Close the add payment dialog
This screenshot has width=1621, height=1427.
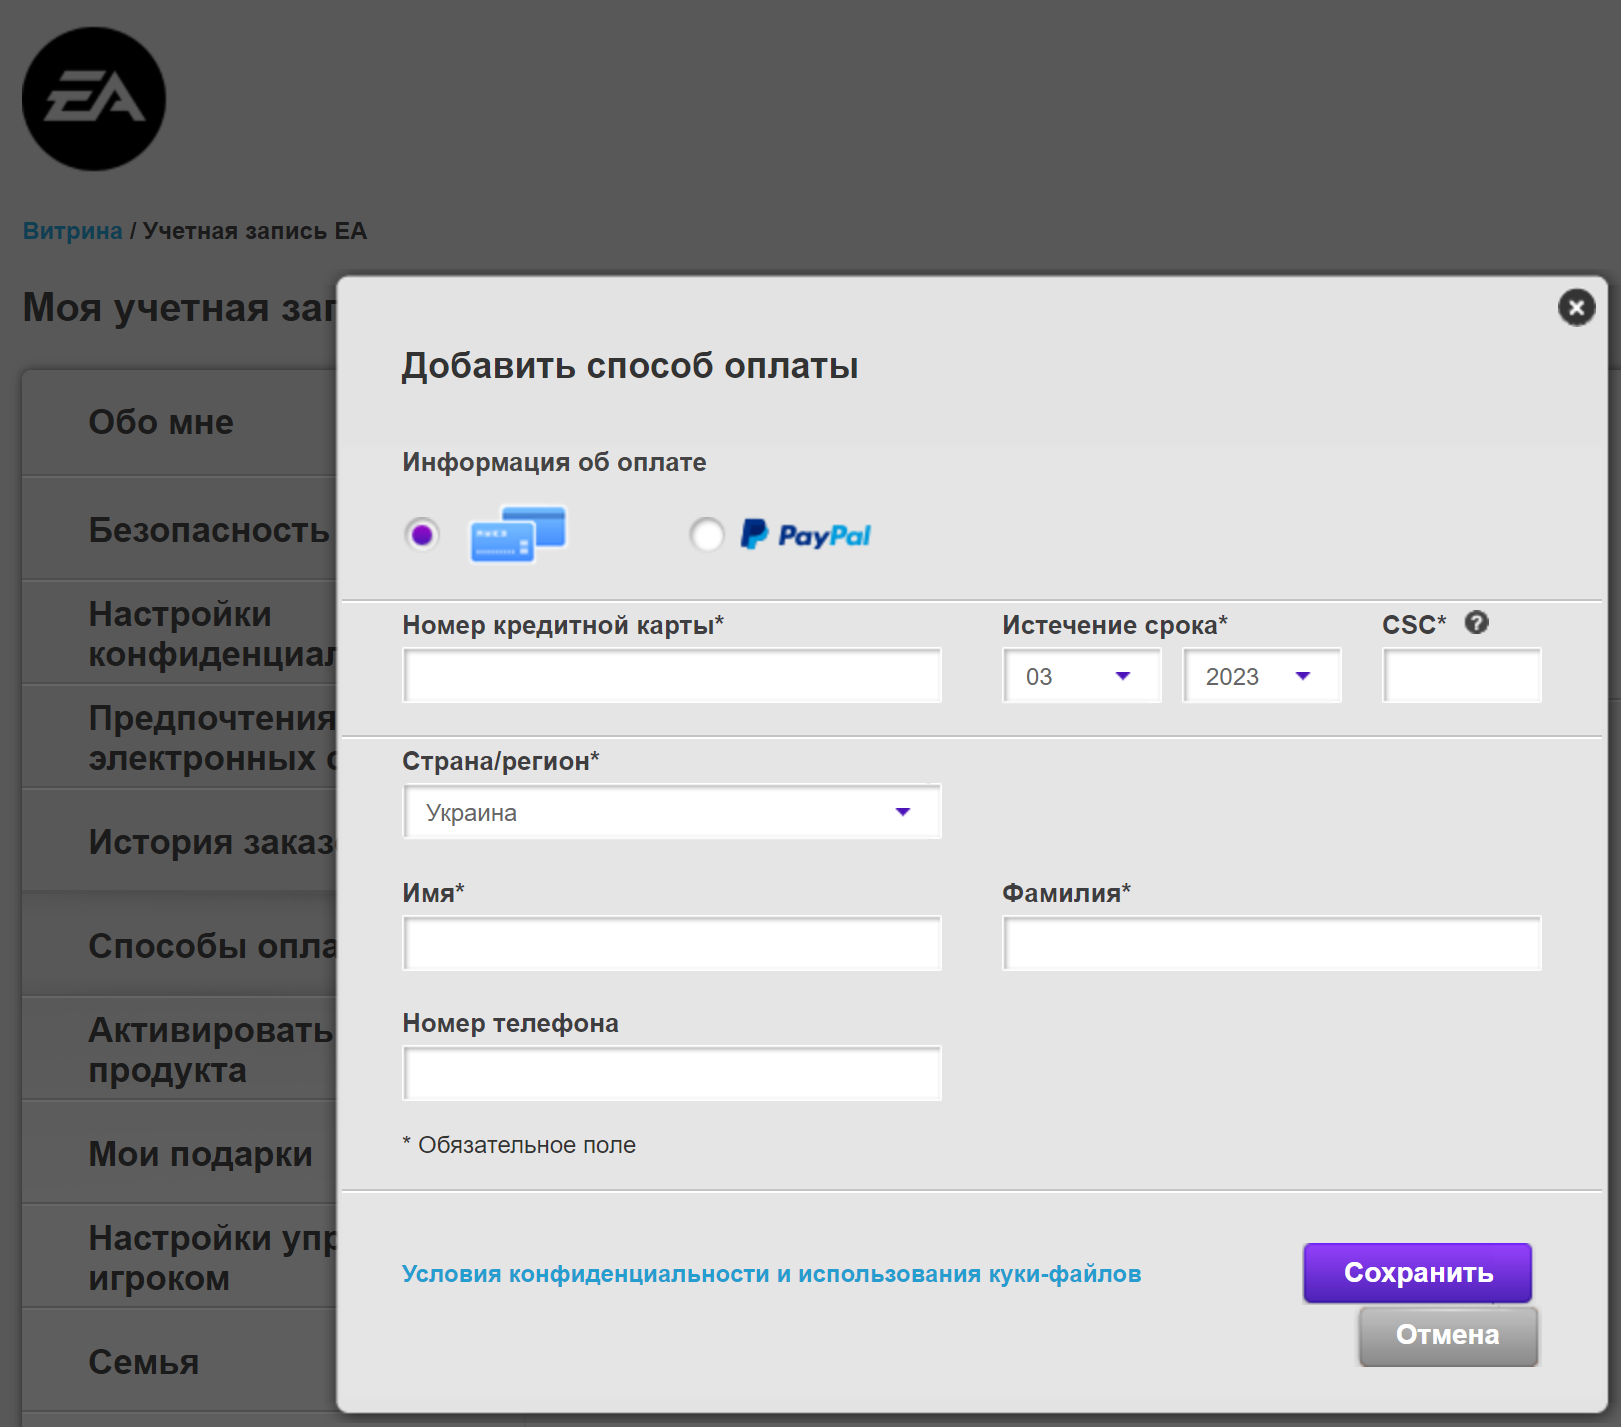(x=1576, y=307)
